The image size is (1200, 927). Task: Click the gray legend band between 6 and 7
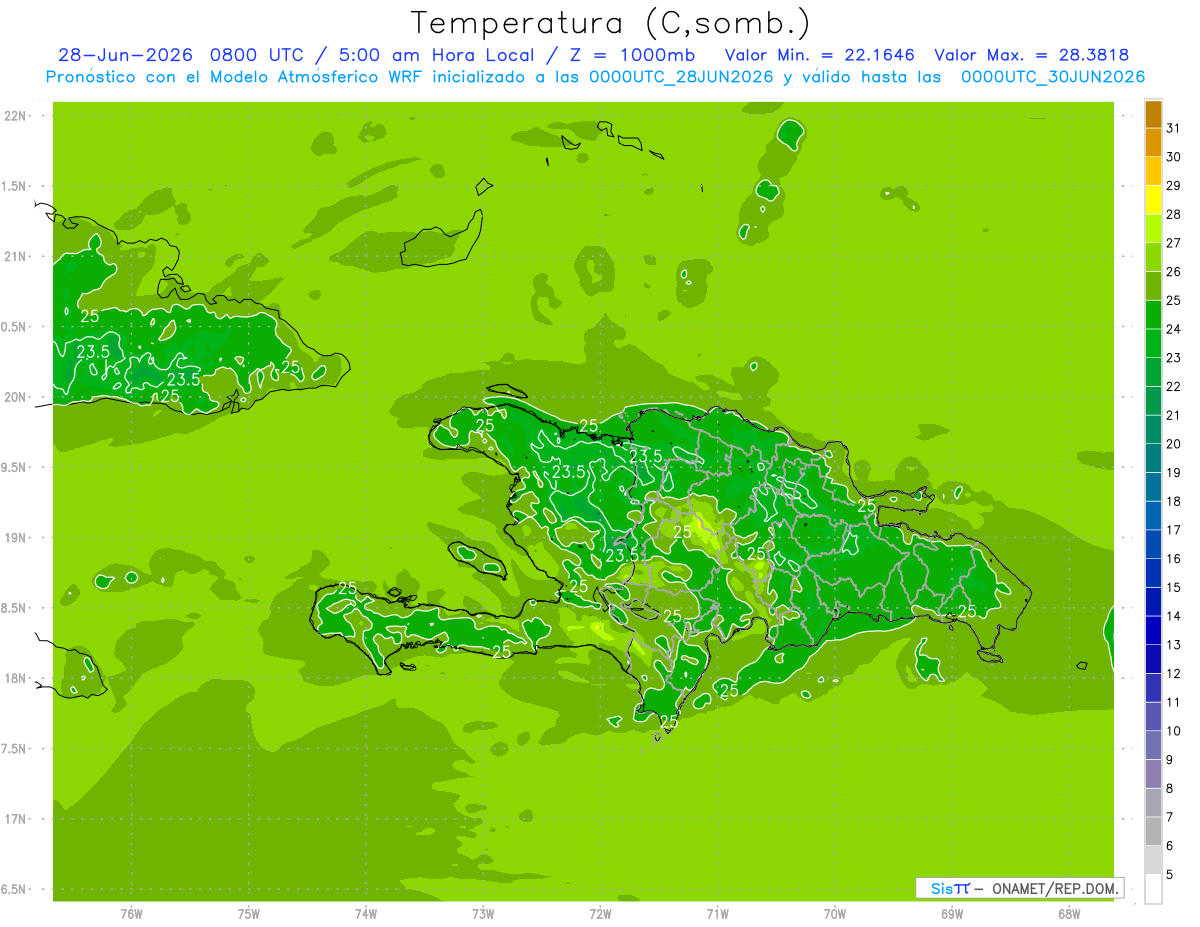[1153, 831]
